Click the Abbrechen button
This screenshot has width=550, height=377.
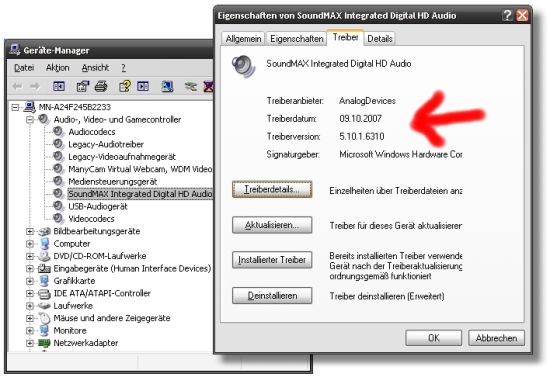point(496,338)
